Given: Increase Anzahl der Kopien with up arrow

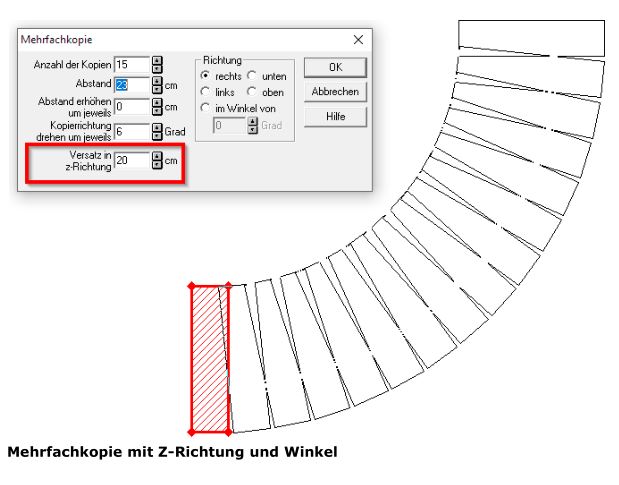Looking at the screenshot, I should tap(157, 61).
